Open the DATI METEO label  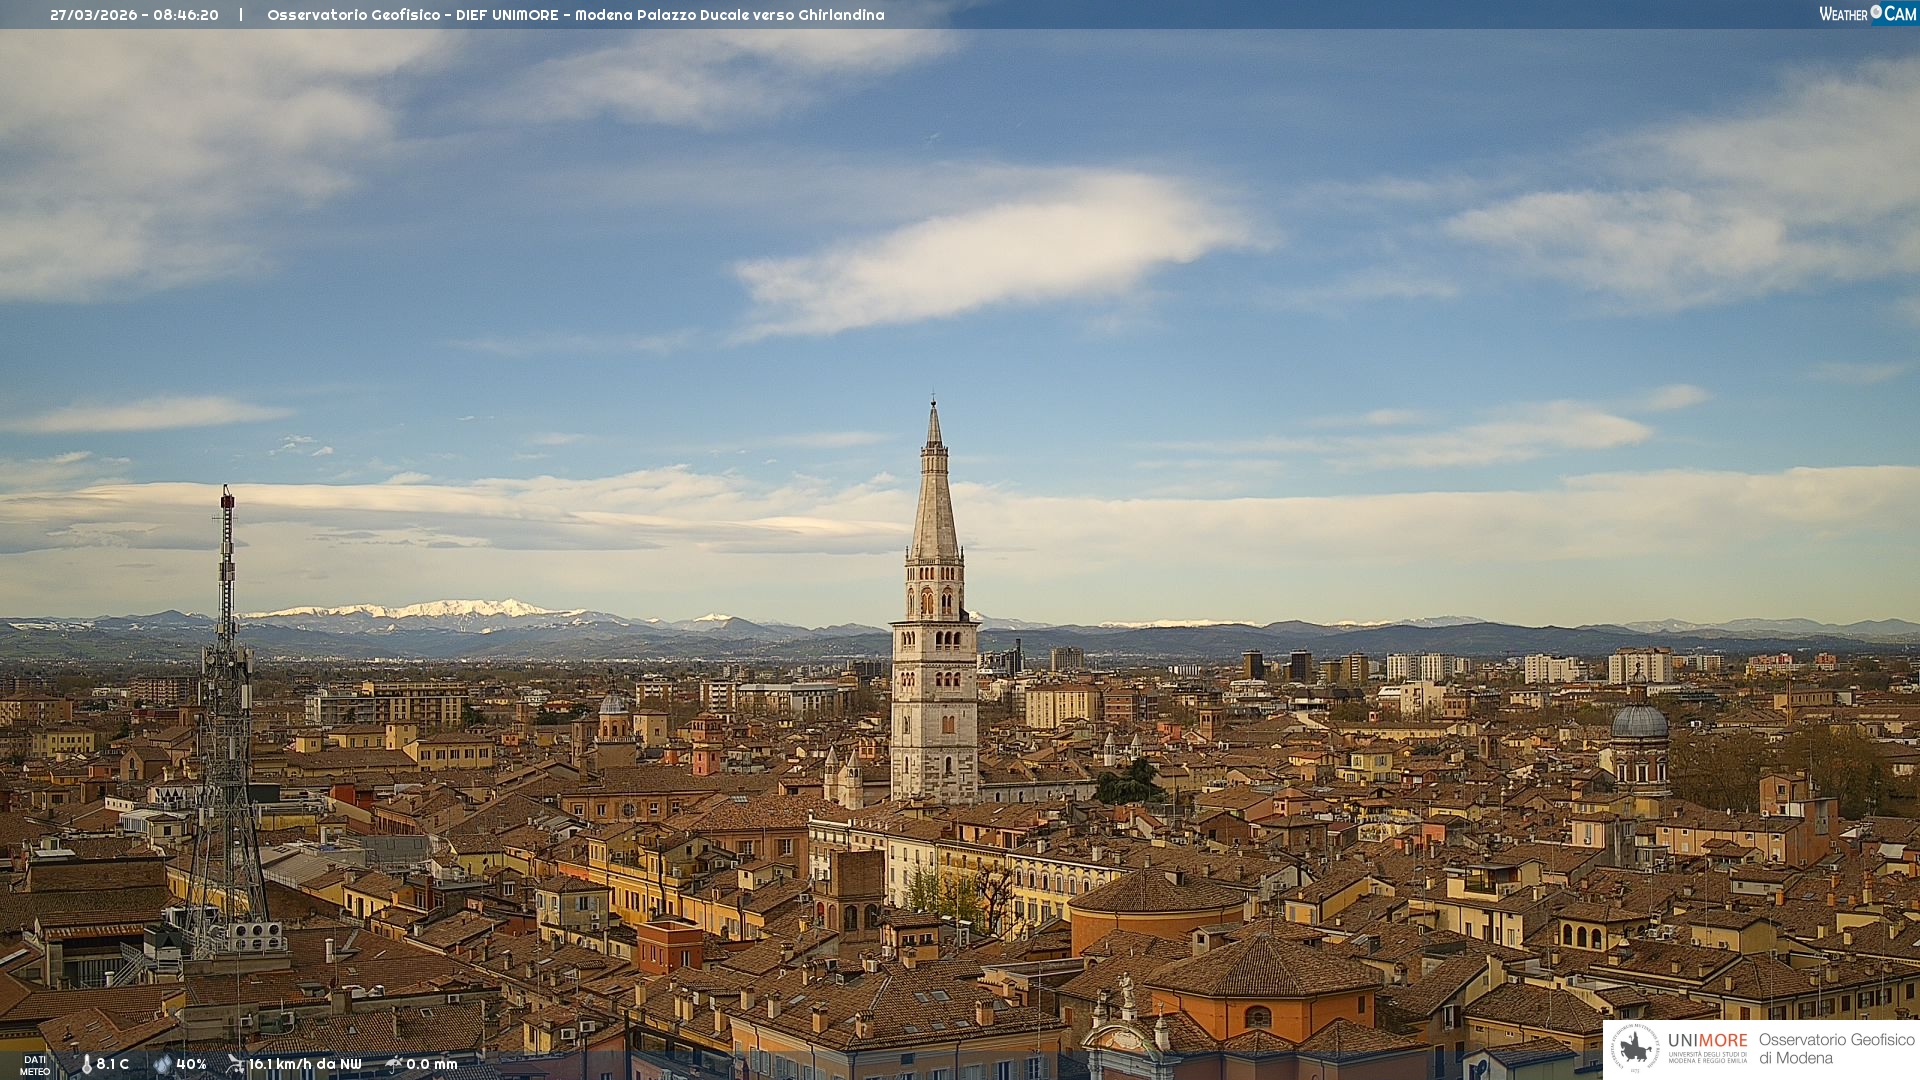point(35,1065)
